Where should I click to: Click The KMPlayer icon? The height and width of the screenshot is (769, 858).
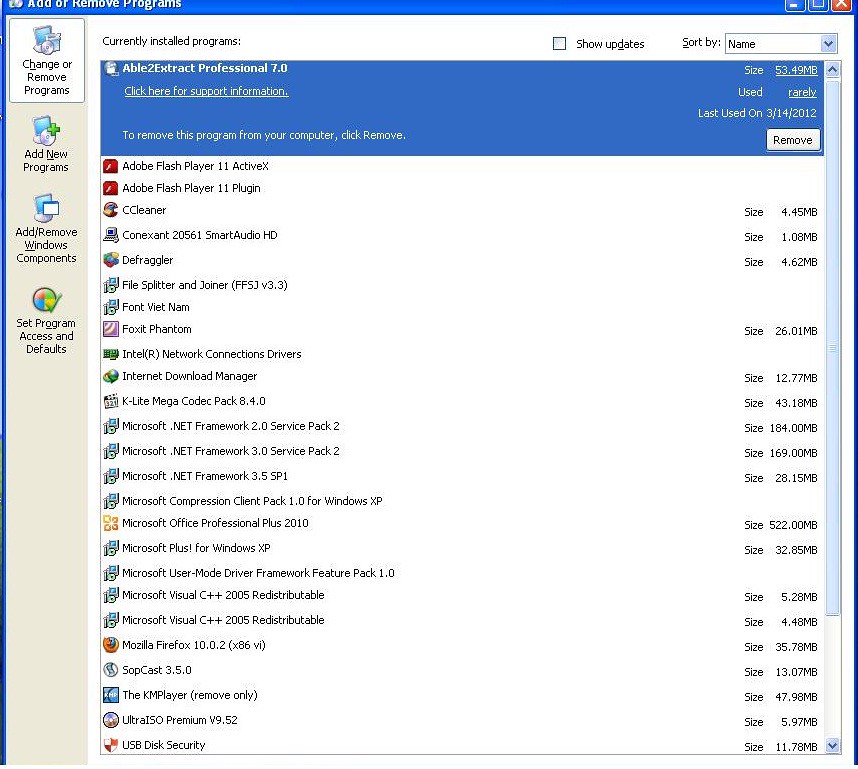(111, 695)
